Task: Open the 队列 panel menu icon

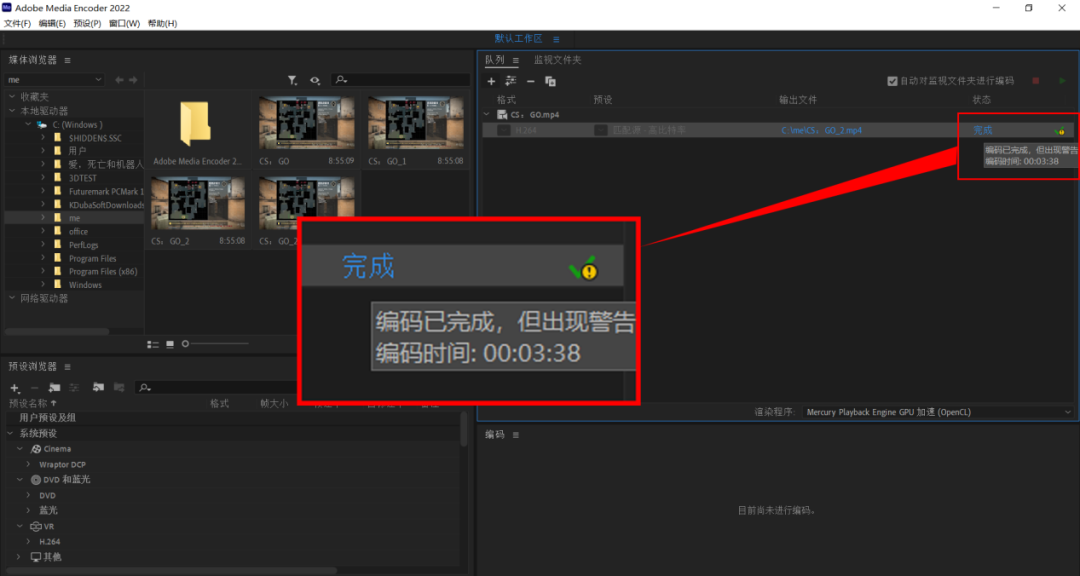Action: point(515,61)
